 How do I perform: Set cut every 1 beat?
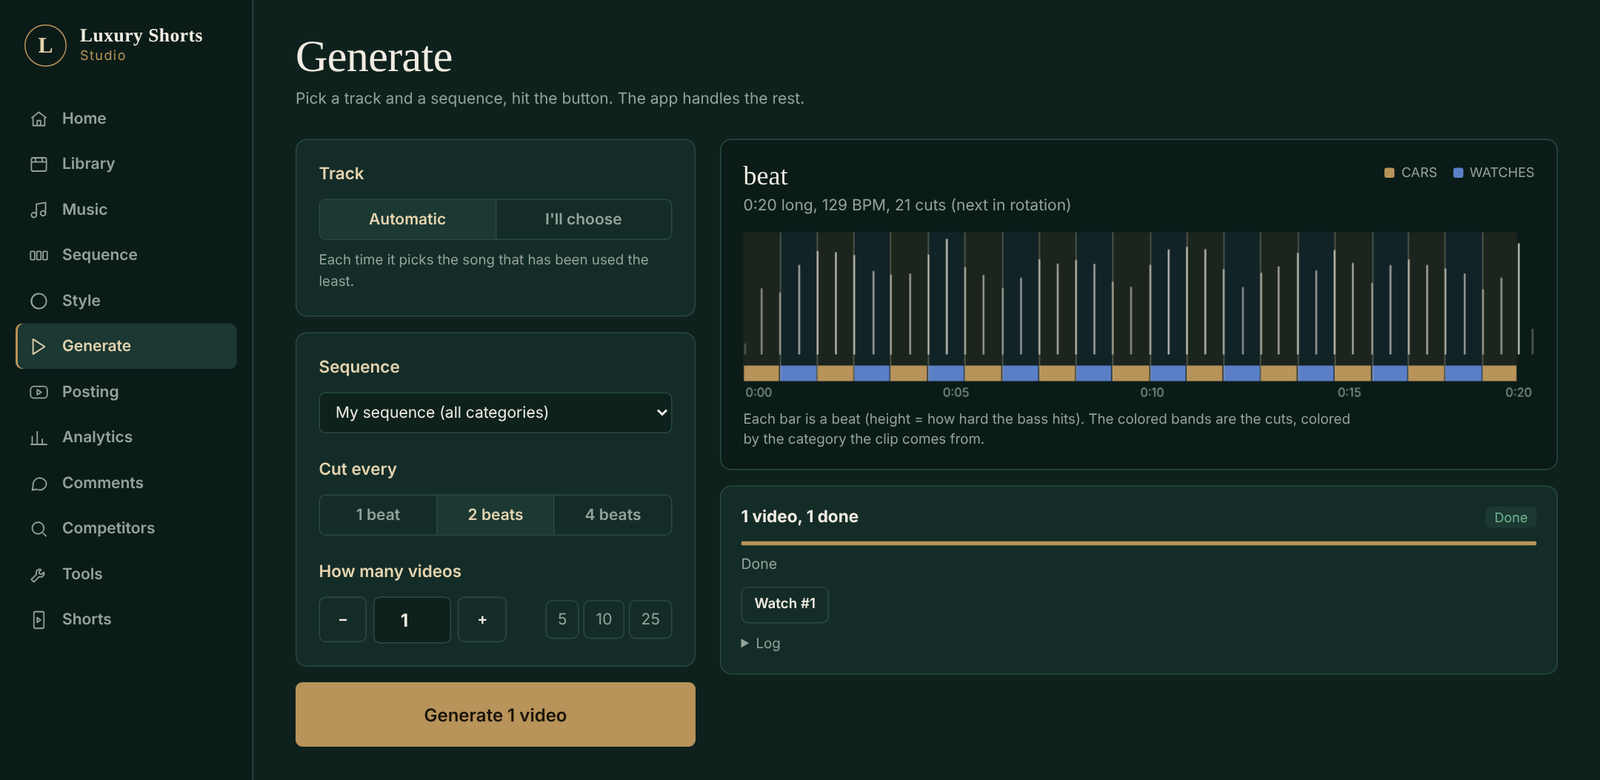tap(378, 515)
